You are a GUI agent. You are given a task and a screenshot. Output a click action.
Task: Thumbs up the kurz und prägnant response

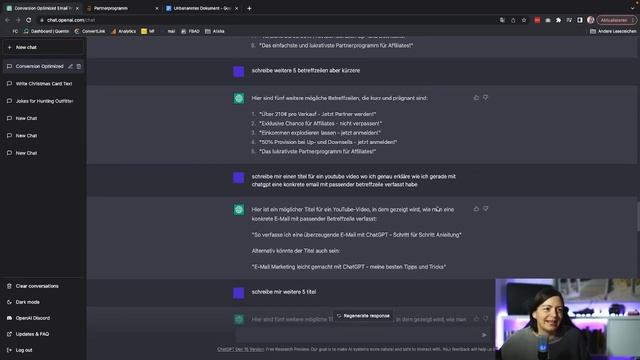click(476, 98)
